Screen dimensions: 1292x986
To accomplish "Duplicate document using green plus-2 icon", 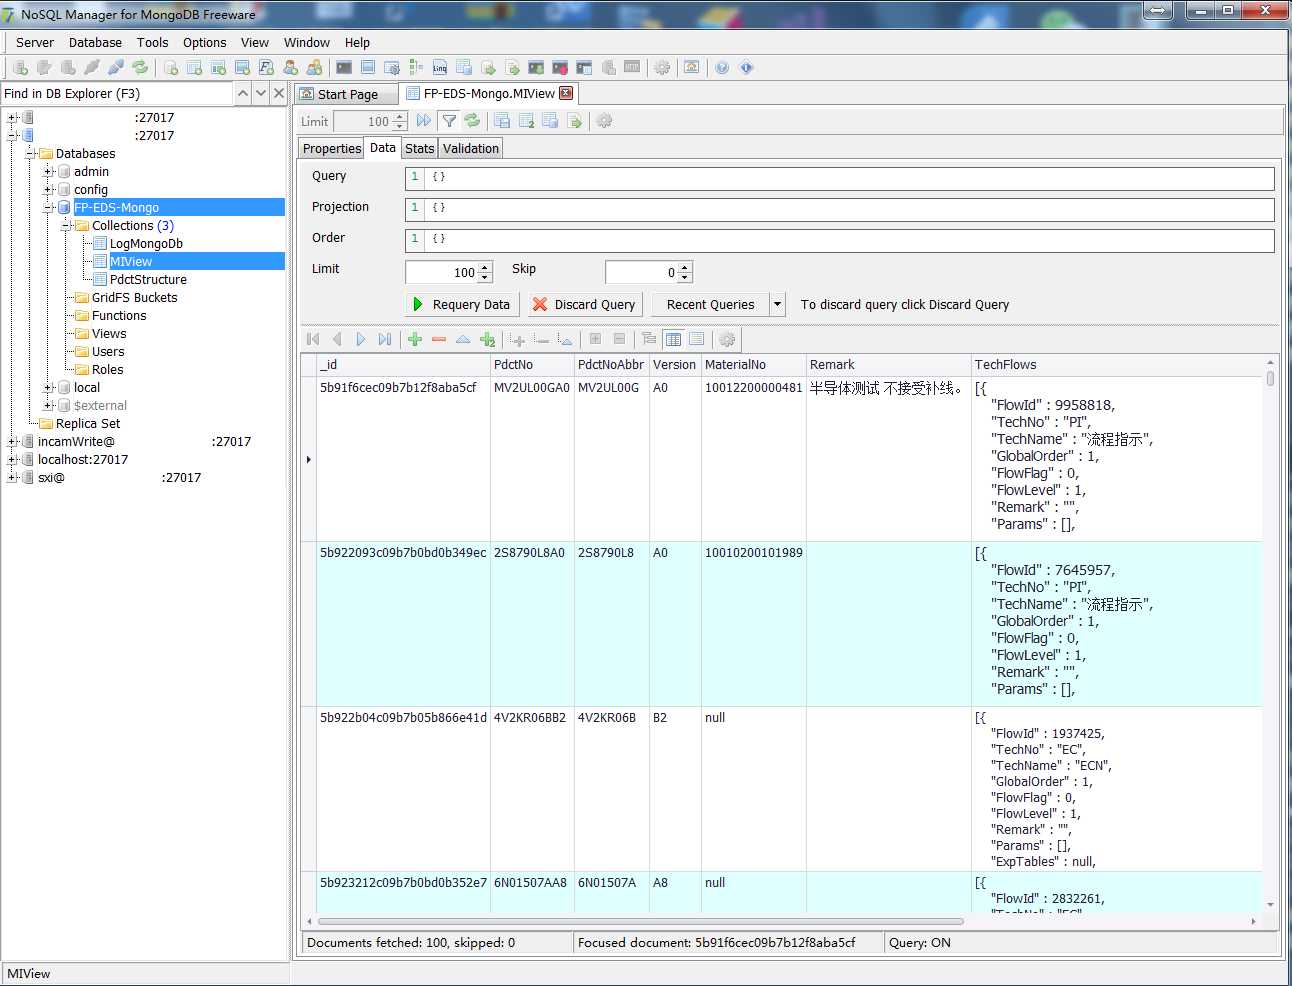I will coord(487,339).
